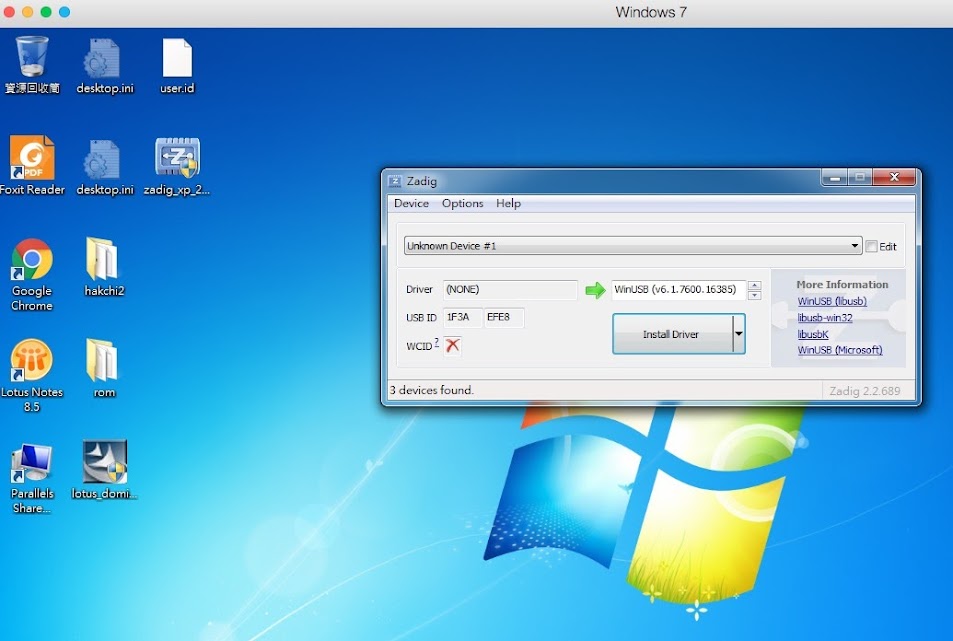The height and width of the screenshot is (641, 953).
Task: Step driver selection down arrow
Action: (754, 295)
